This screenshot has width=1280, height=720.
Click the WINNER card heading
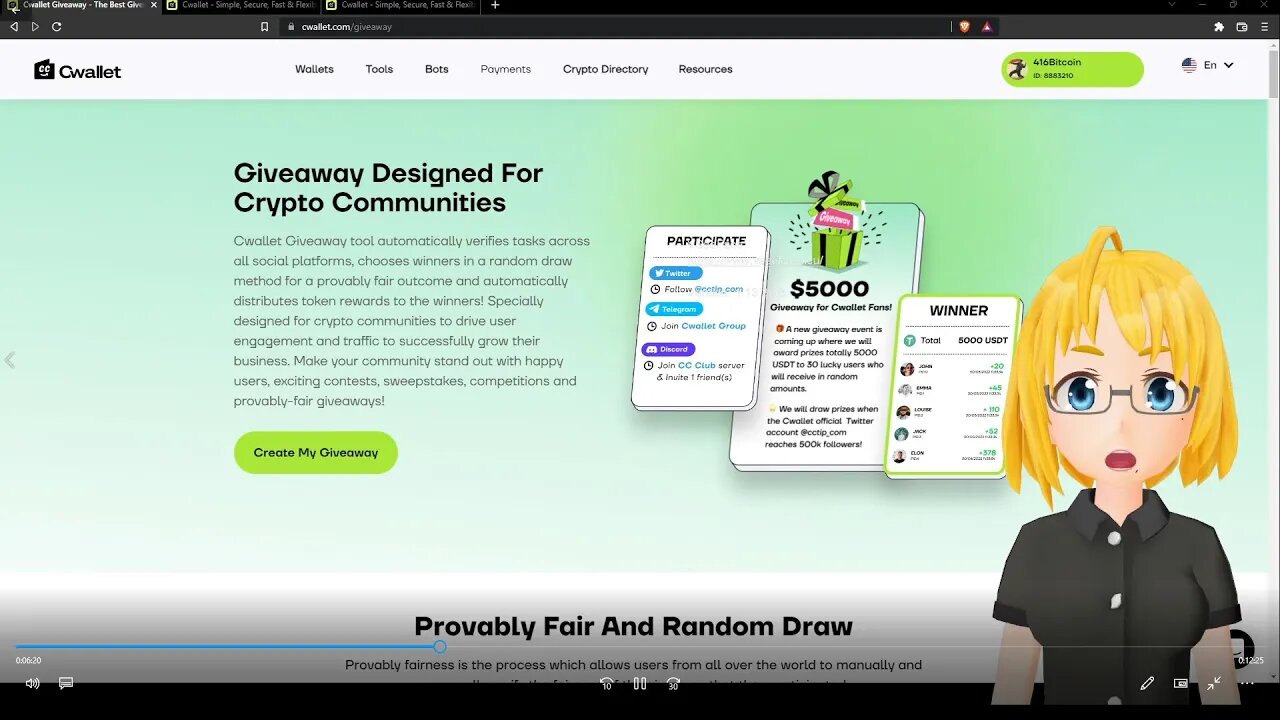coord(959,311)
